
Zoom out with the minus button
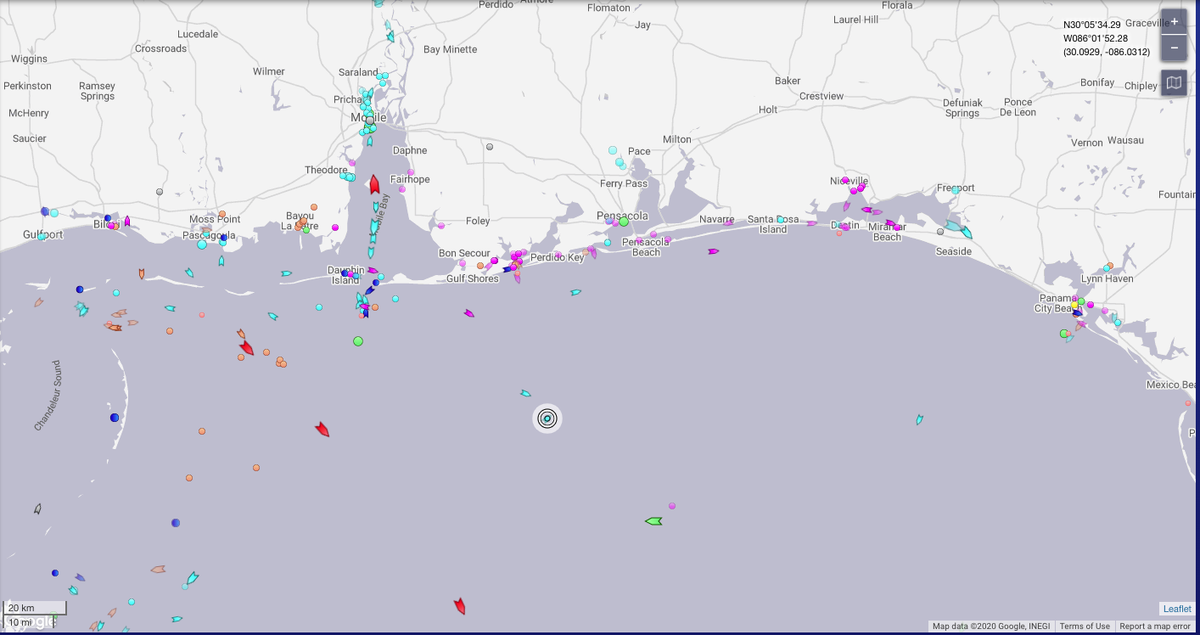(x=1174, y=47)
